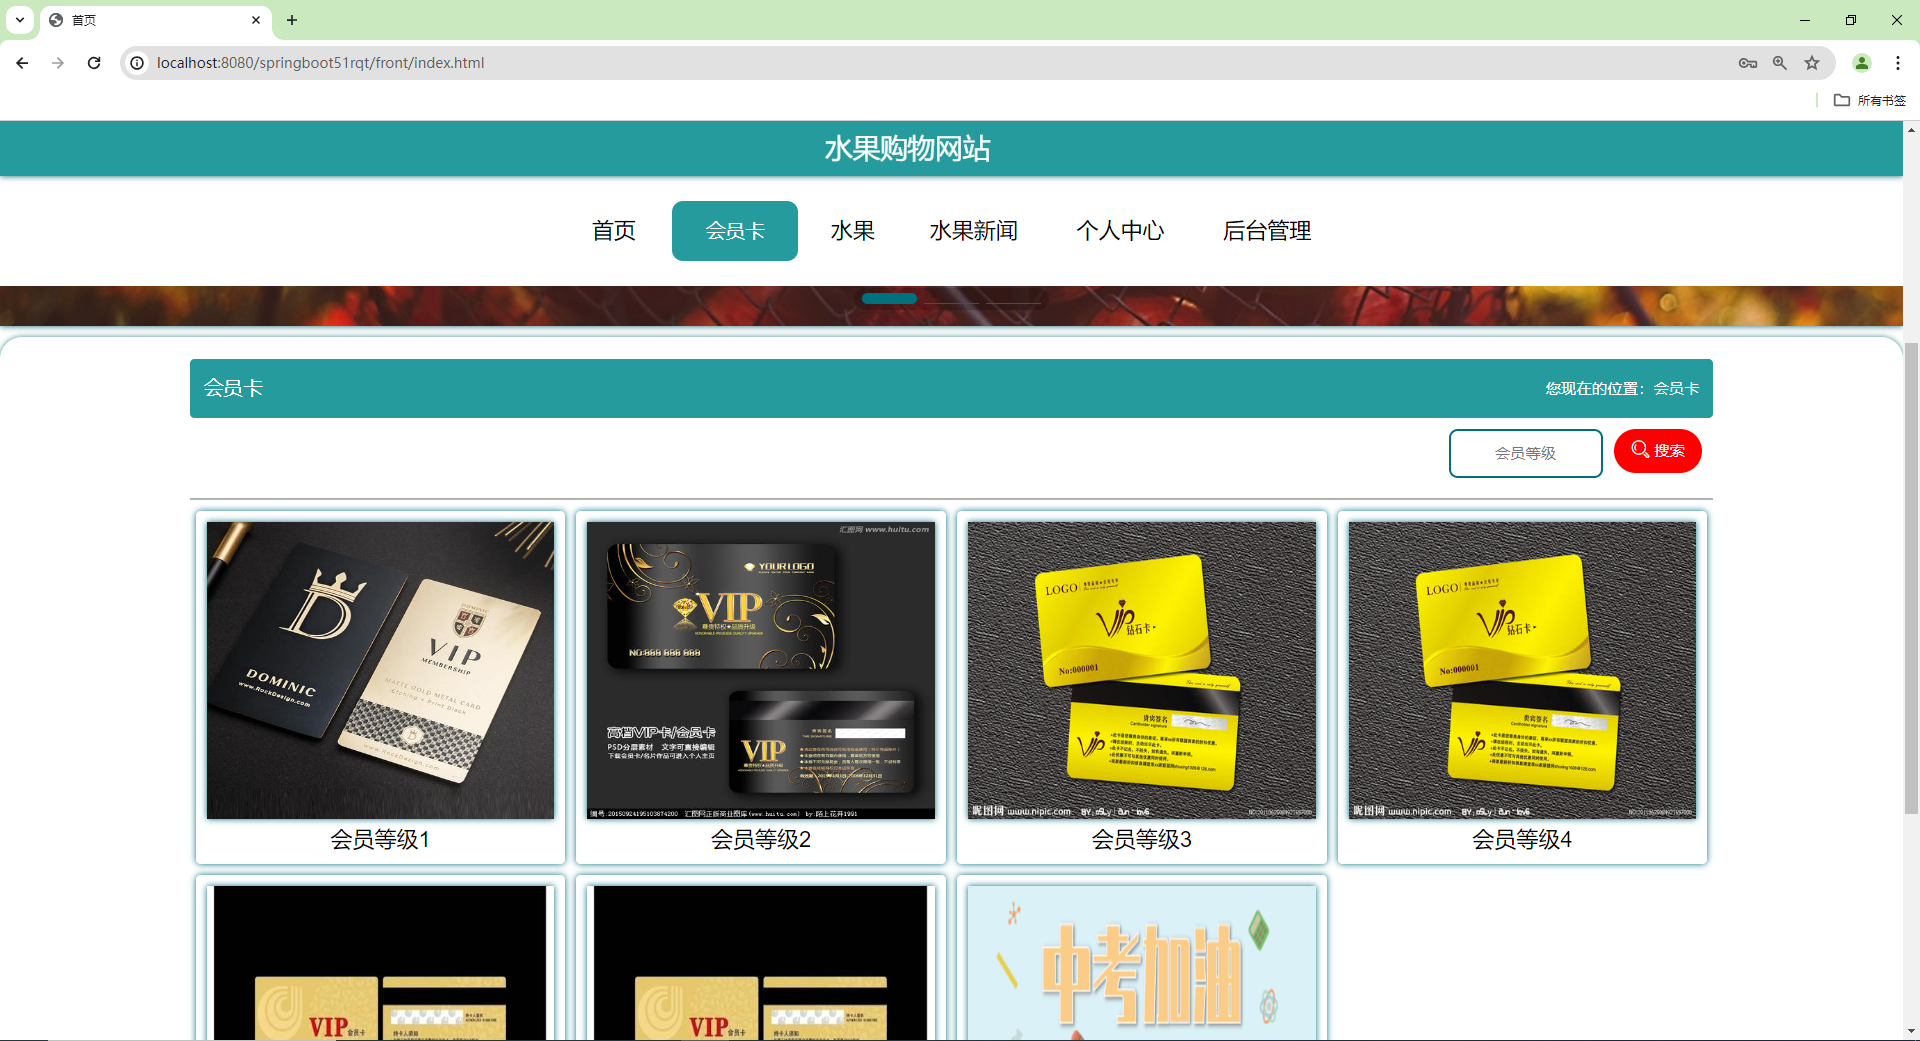Open the 个人中心 page
The width and height of the screenshot is (1920, 1041).
[1121, 230]
